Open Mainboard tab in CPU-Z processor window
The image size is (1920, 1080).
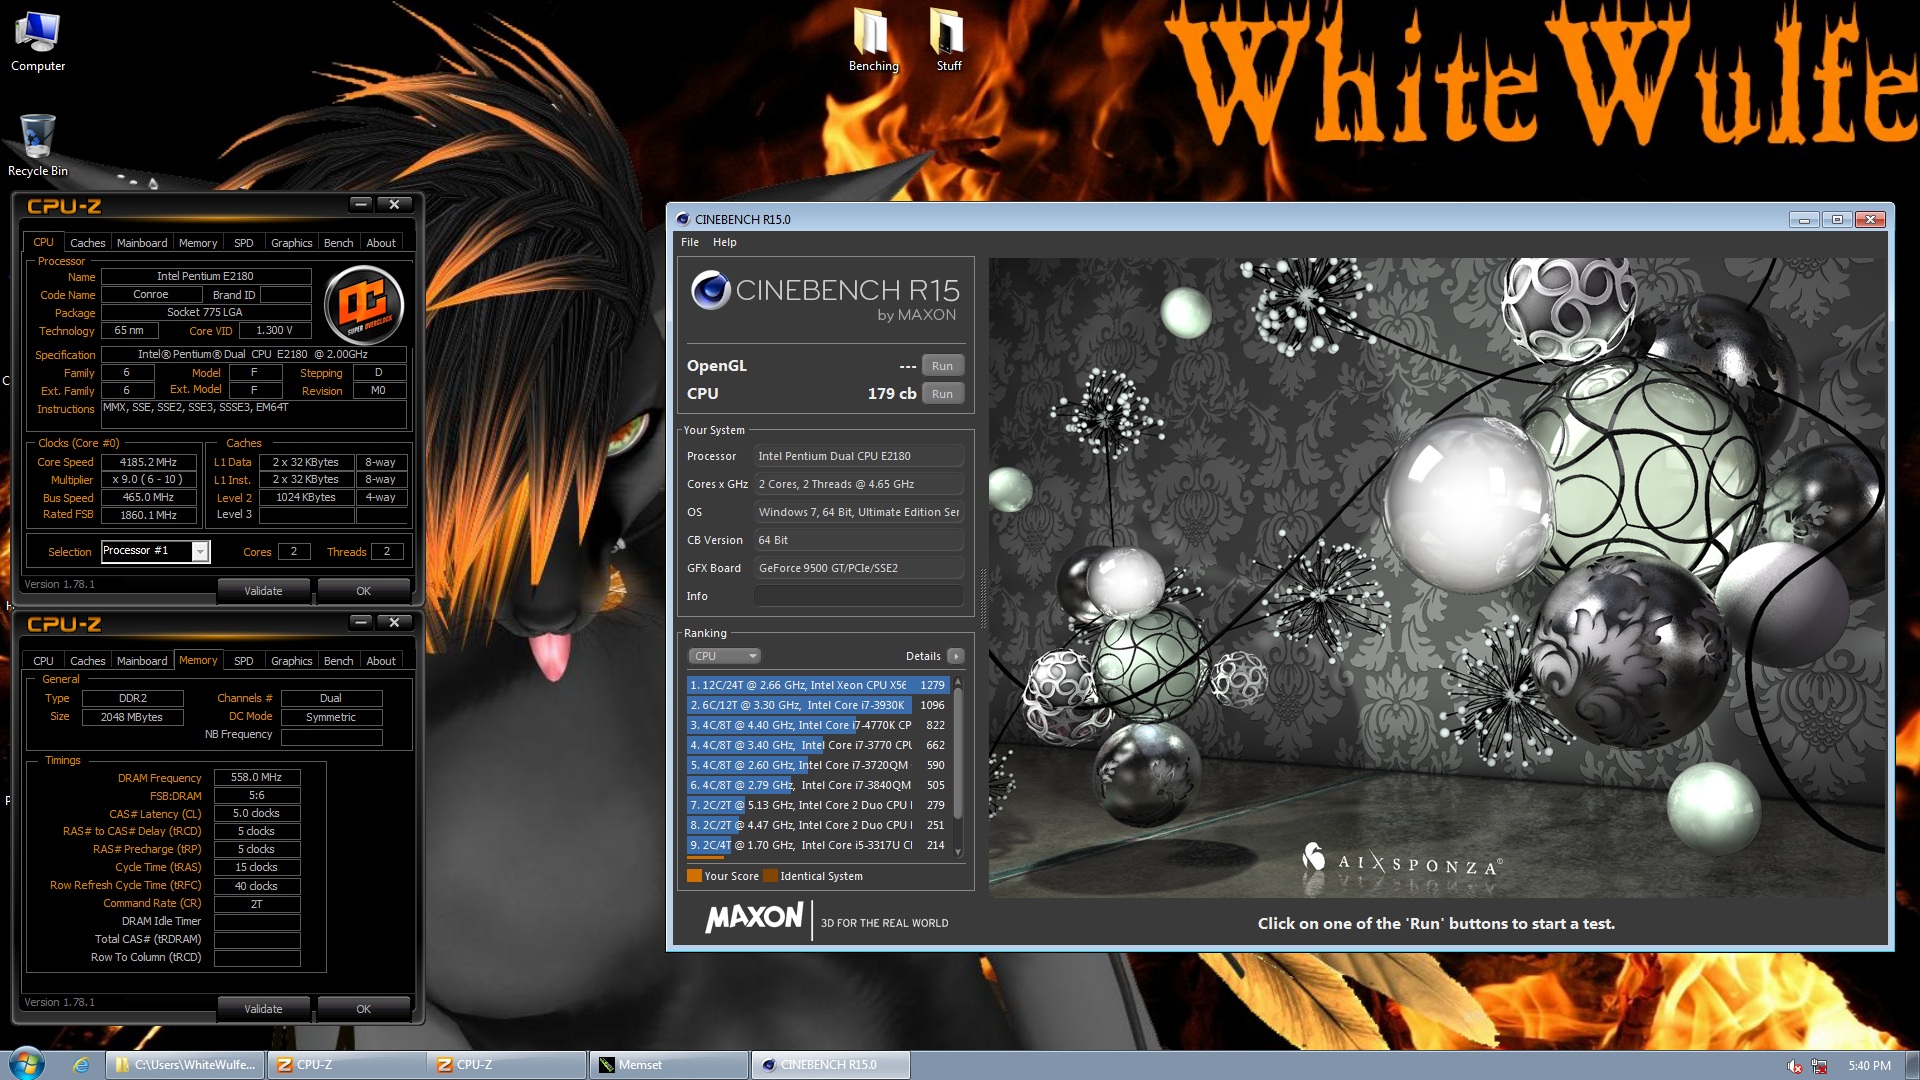point(142,243)
